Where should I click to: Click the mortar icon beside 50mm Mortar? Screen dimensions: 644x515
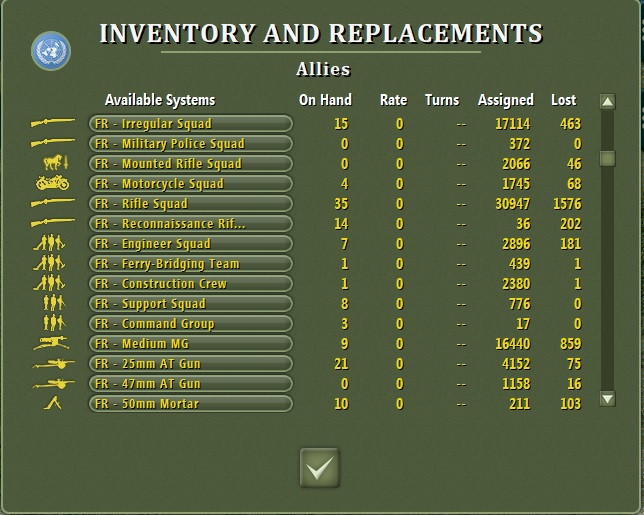coord(53,403)
